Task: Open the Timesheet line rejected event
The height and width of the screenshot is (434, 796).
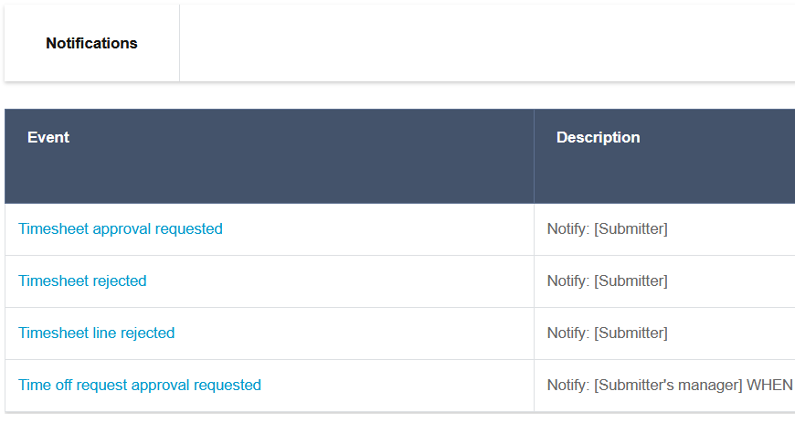Action: (x=96, y=333)
